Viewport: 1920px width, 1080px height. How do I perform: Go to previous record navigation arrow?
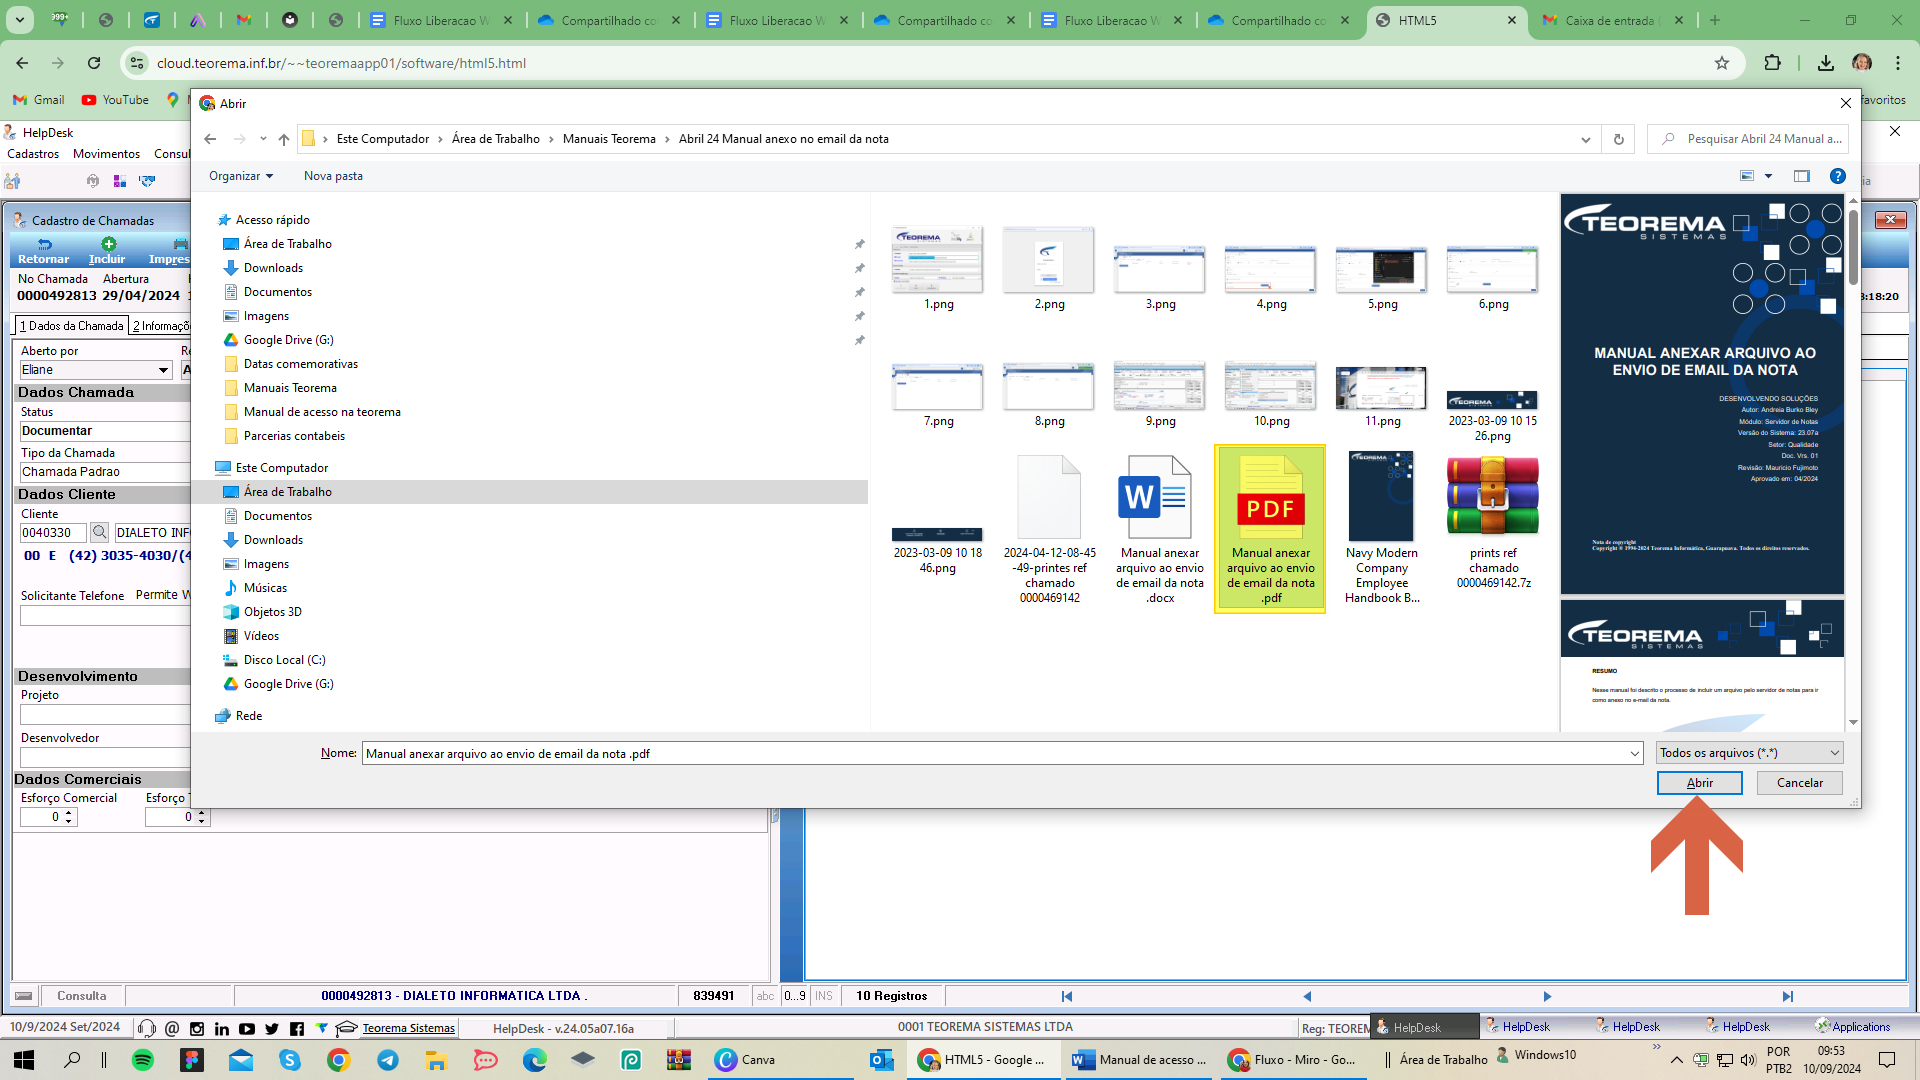click(x=1307, y=996)
